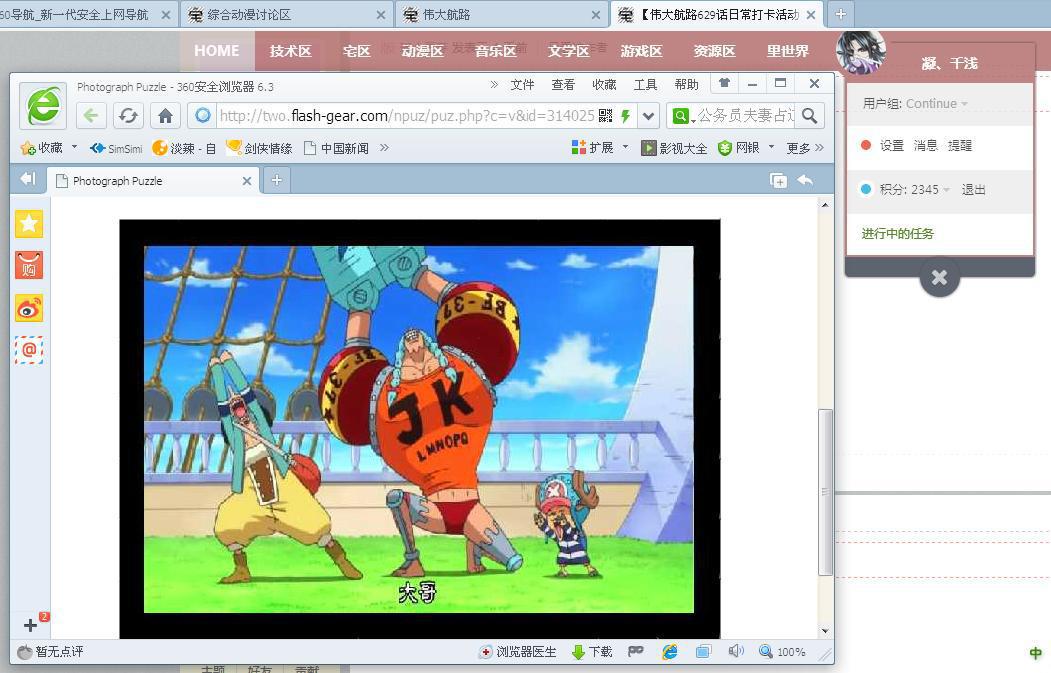The width and height of the screenshot is (1051, 673).
Task: Expand the address bar history dropdown
Action: click(649, 116)
